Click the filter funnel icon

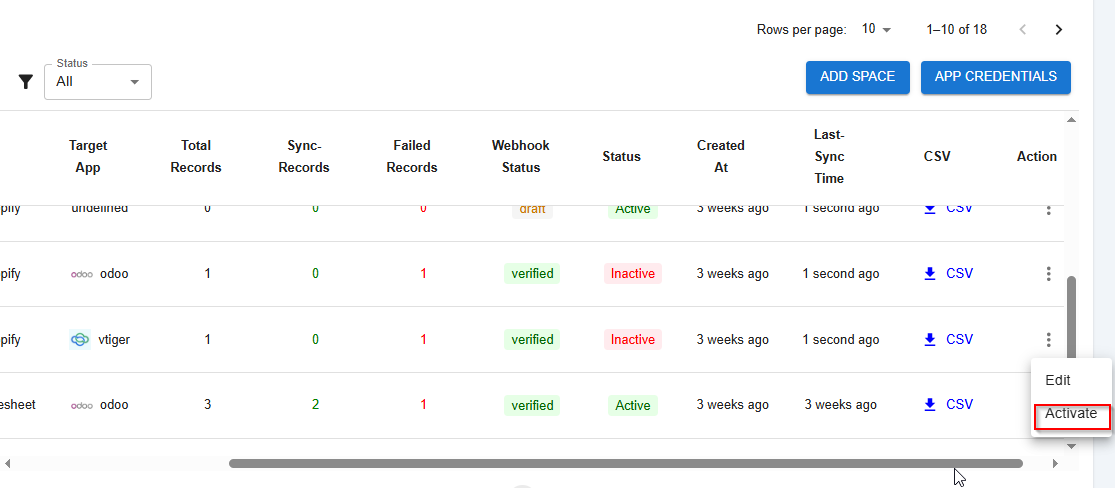coord(26,82)
